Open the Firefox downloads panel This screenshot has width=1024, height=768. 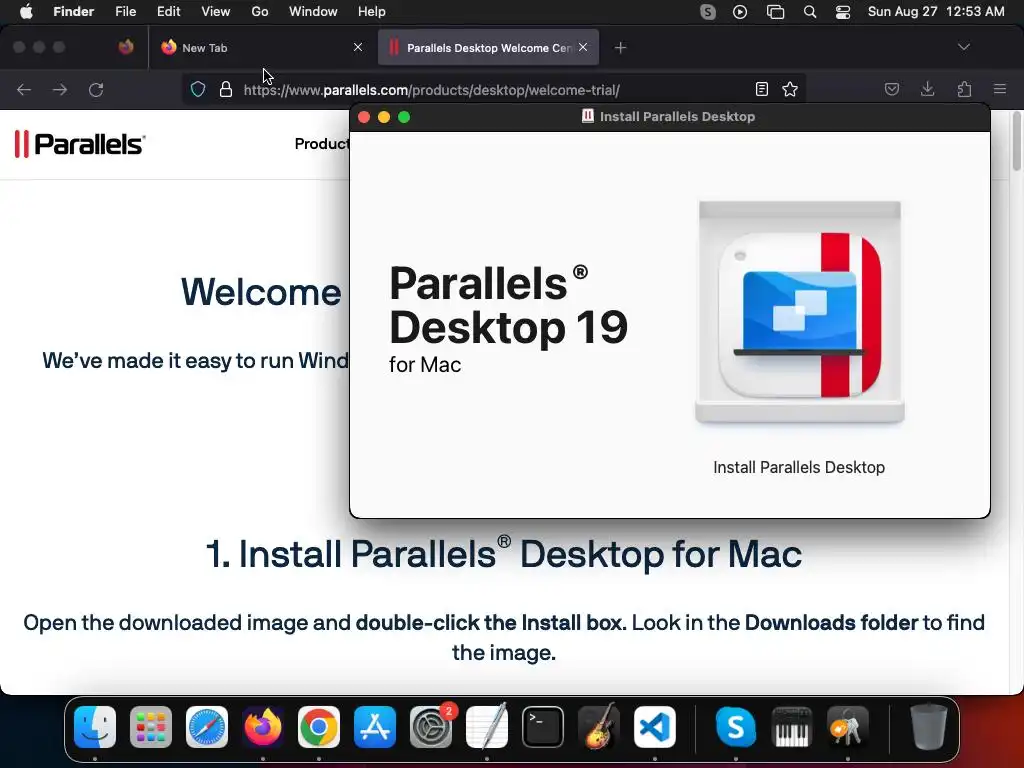pos(928,89)
